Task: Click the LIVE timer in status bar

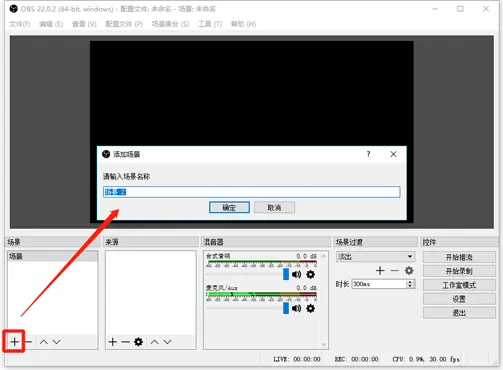Action: [x=297, y=359]
